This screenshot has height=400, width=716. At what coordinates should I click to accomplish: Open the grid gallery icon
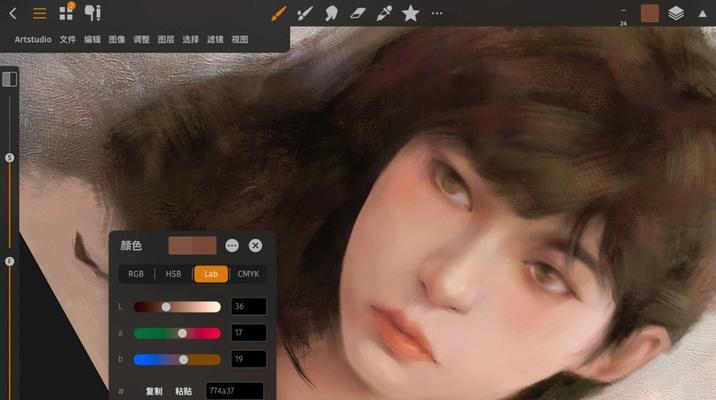(66, 12)
